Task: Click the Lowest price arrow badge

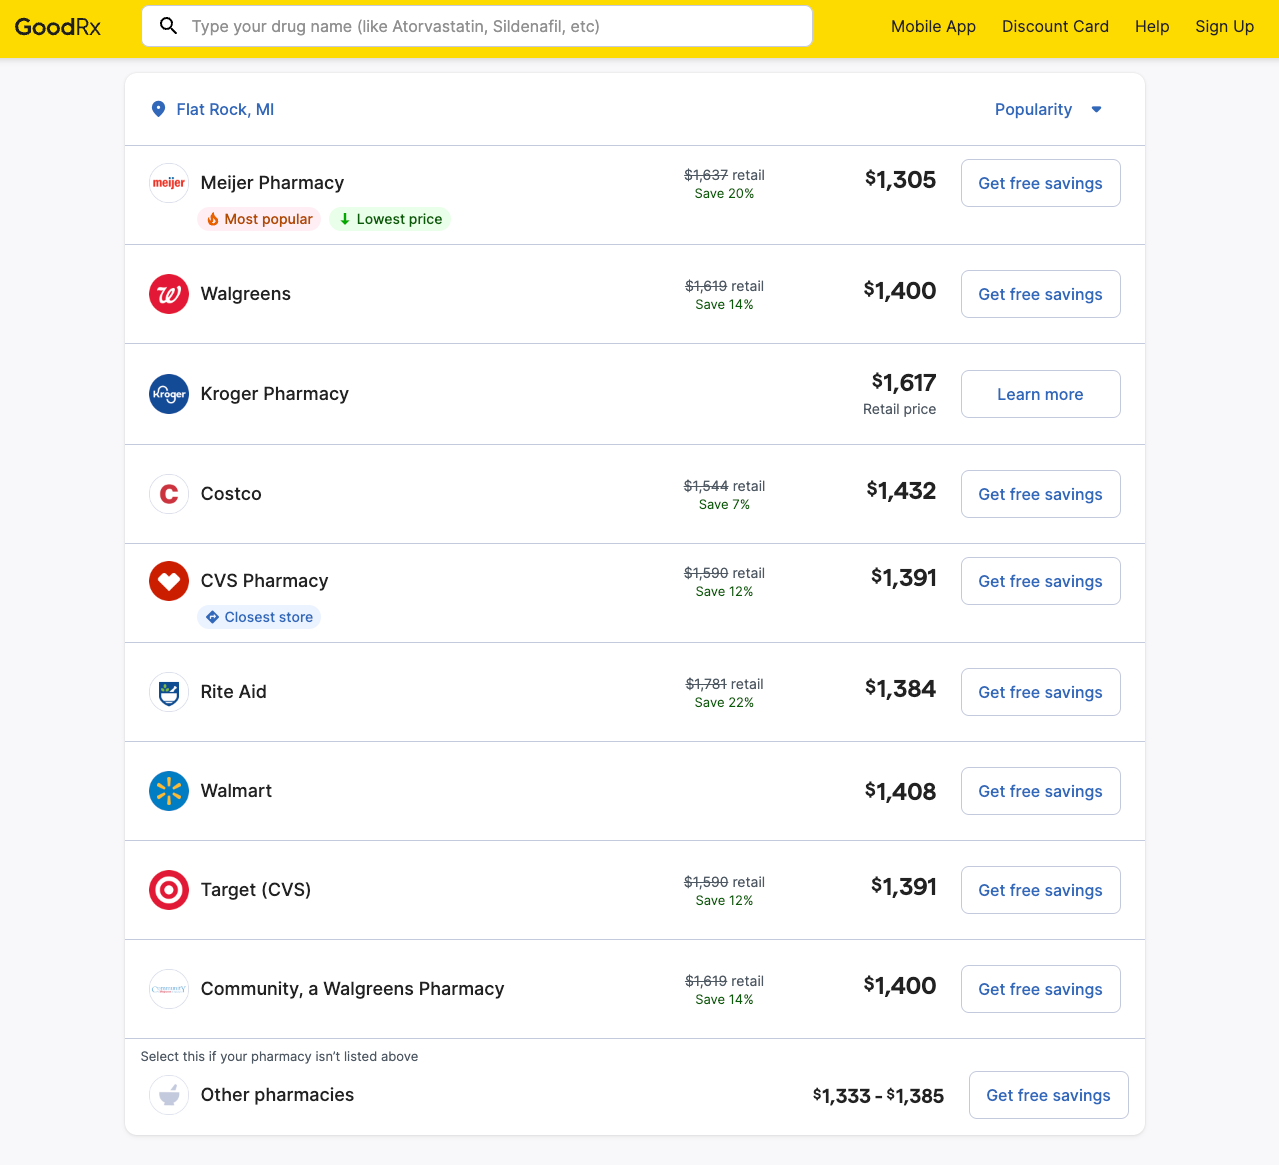Action: click(x=390, y=219)
